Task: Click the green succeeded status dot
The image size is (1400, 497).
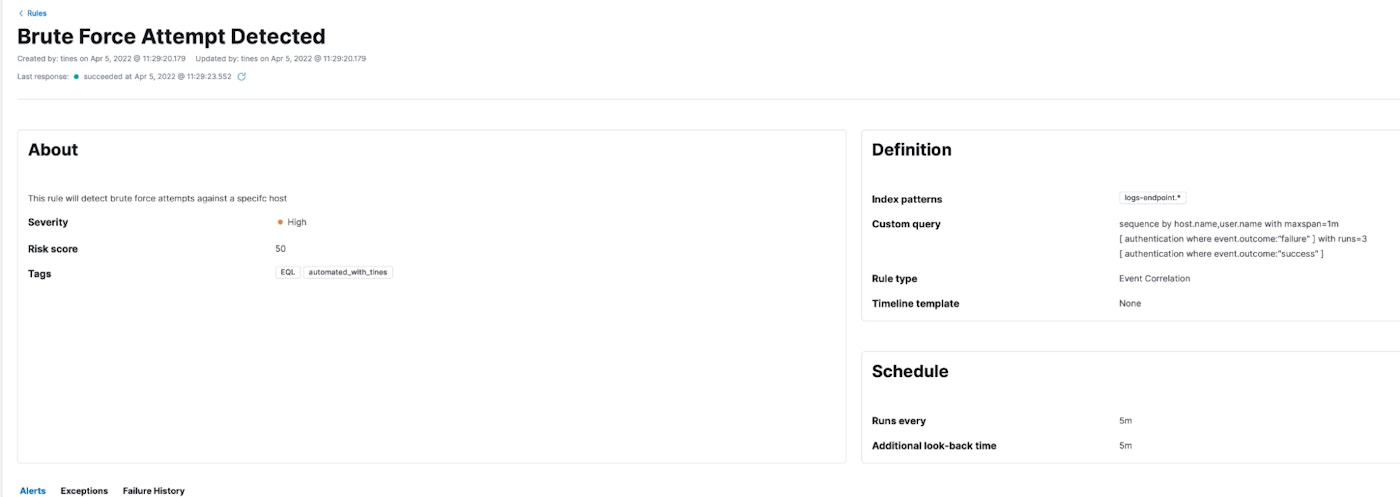Action: click(76, 76)
